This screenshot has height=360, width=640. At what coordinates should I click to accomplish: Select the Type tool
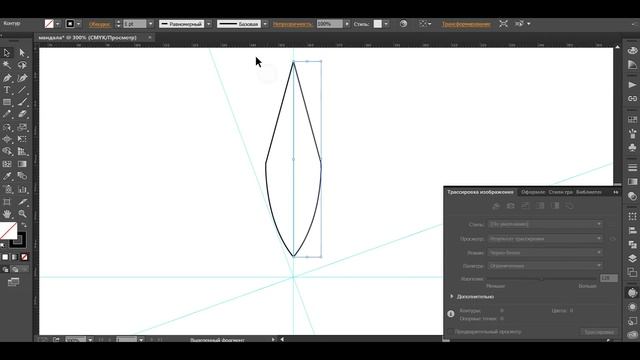[x=7, y=90]
